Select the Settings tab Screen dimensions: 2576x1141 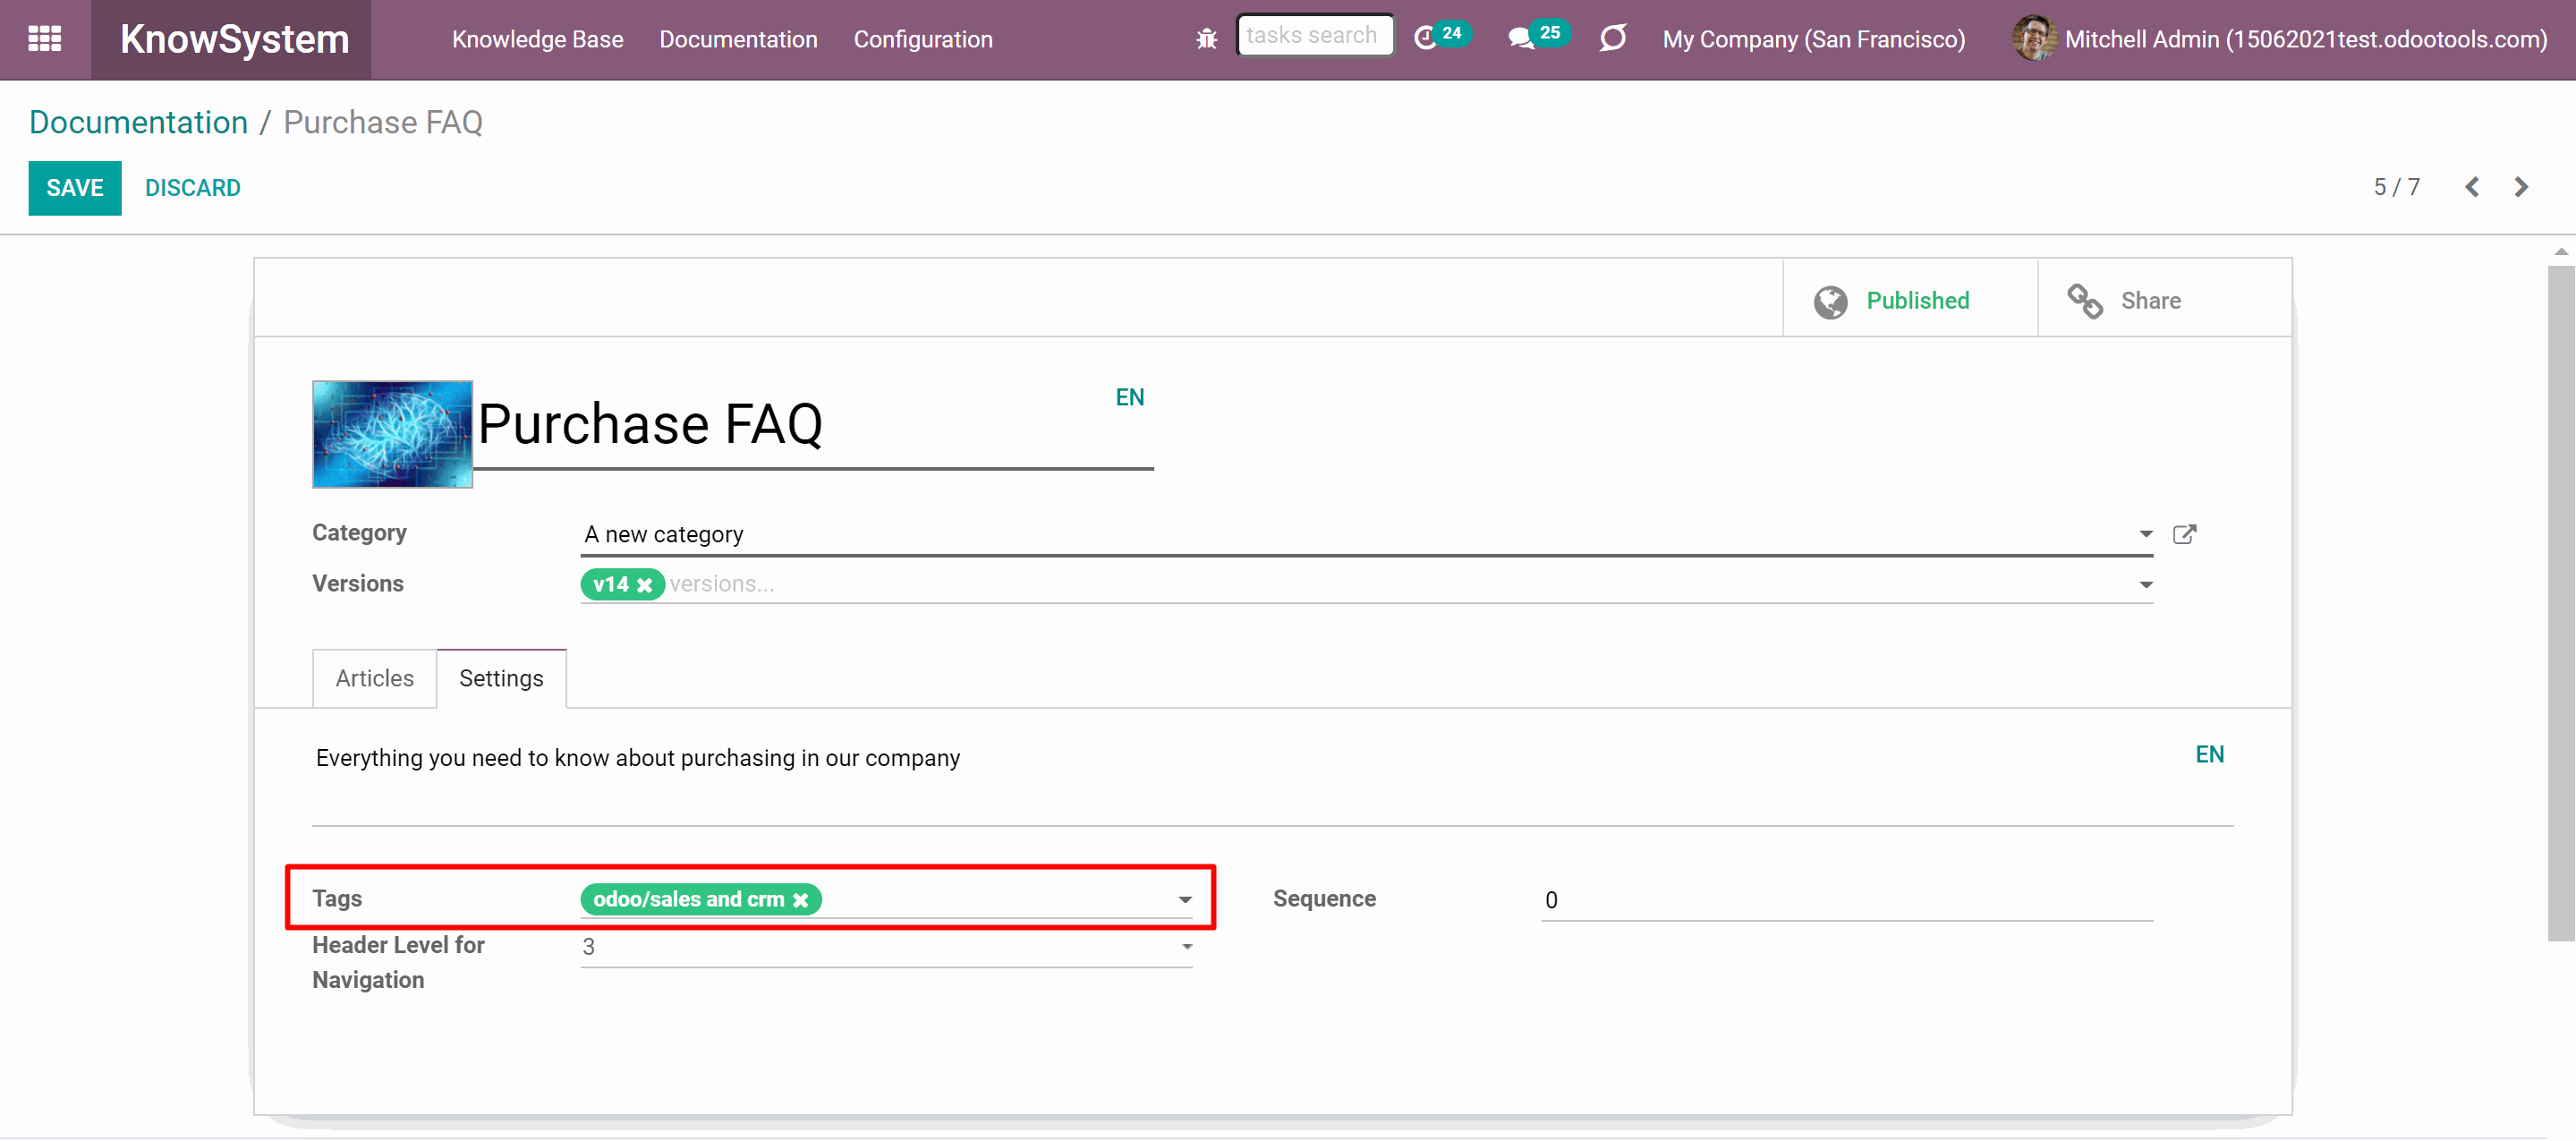501,678
